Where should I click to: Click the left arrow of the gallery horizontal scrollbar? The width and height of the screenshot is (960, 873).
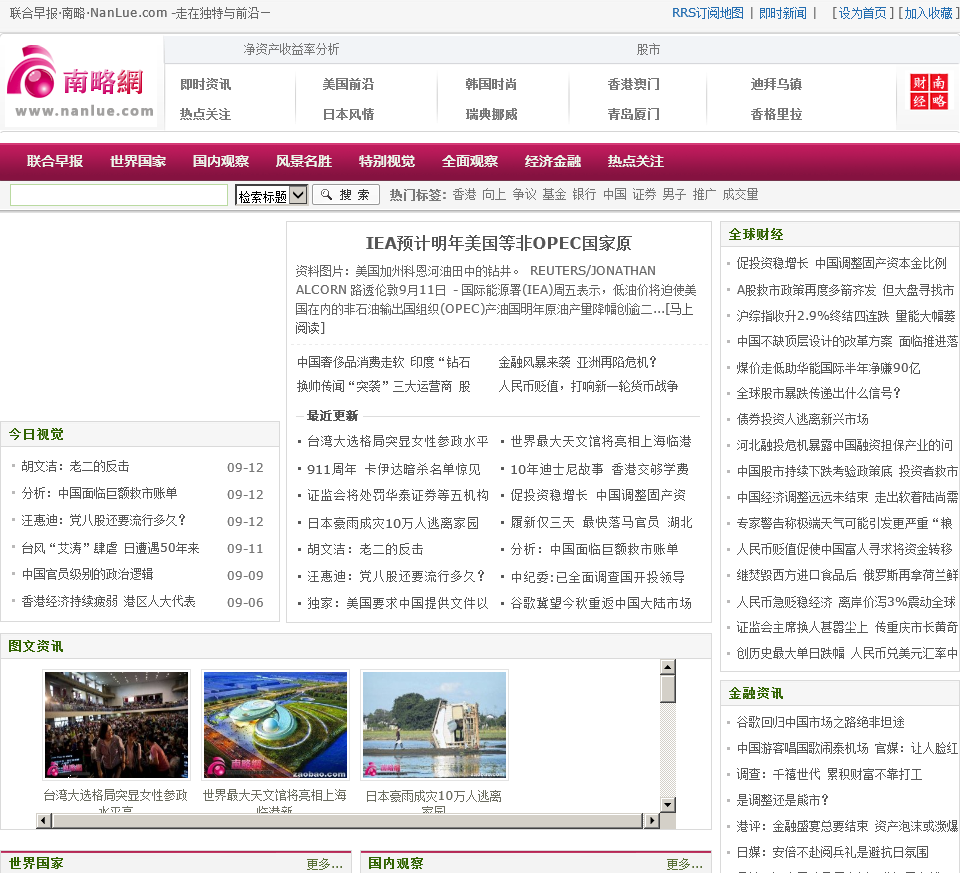[44, 820]
